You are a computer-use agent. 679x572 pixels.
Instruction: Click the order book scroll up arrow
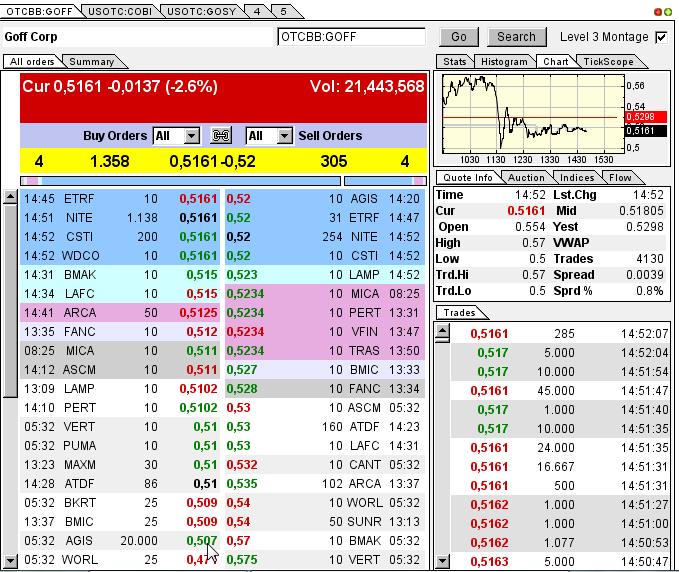pos(10,197)
